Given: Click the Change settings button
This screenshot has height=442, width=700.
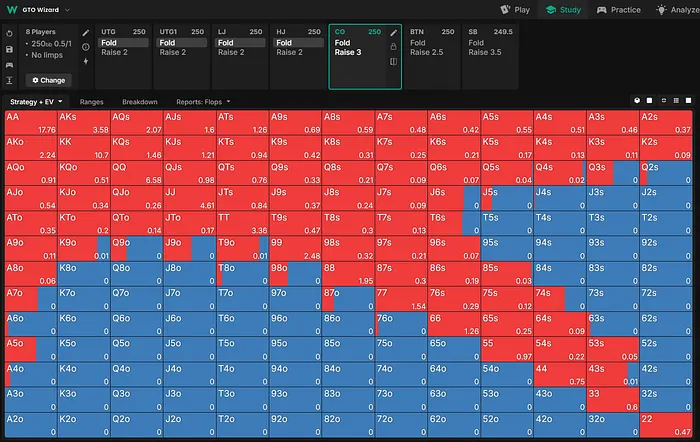Looking at the screenshot, I should coord(48,79).
